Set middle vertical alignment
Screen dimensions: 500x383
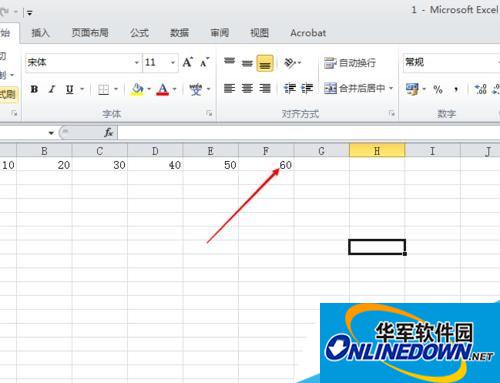(x=247, y=63)
